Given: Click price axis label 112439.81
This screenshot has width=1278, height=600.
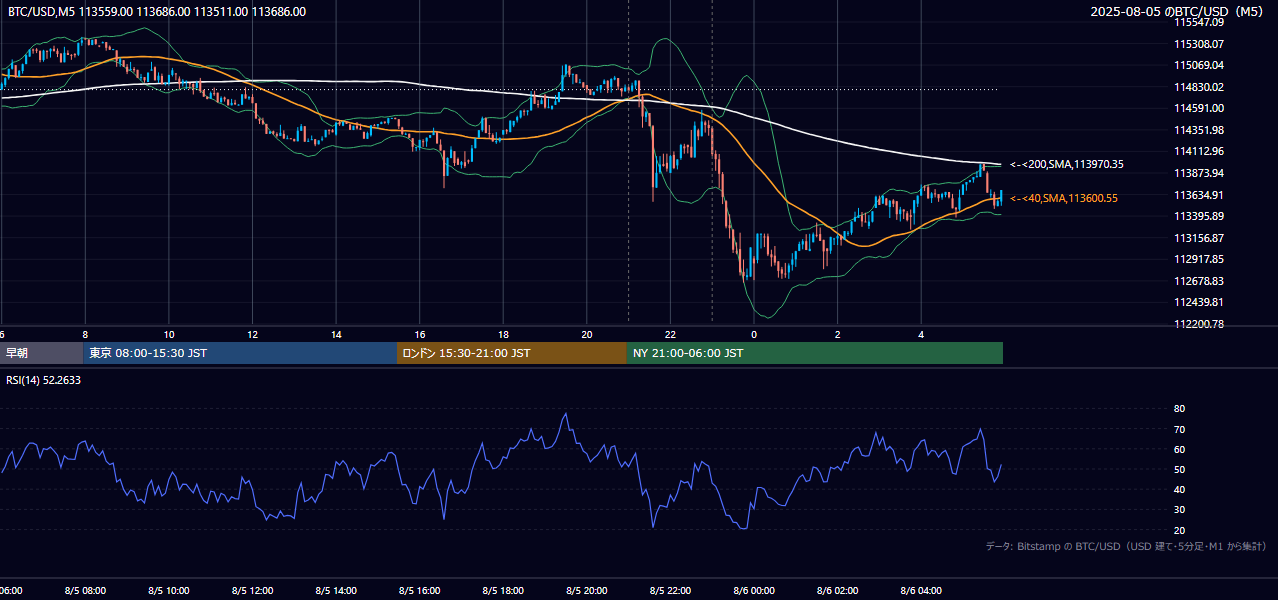Looking at the screenshot, I should [x=1199, y=302].
